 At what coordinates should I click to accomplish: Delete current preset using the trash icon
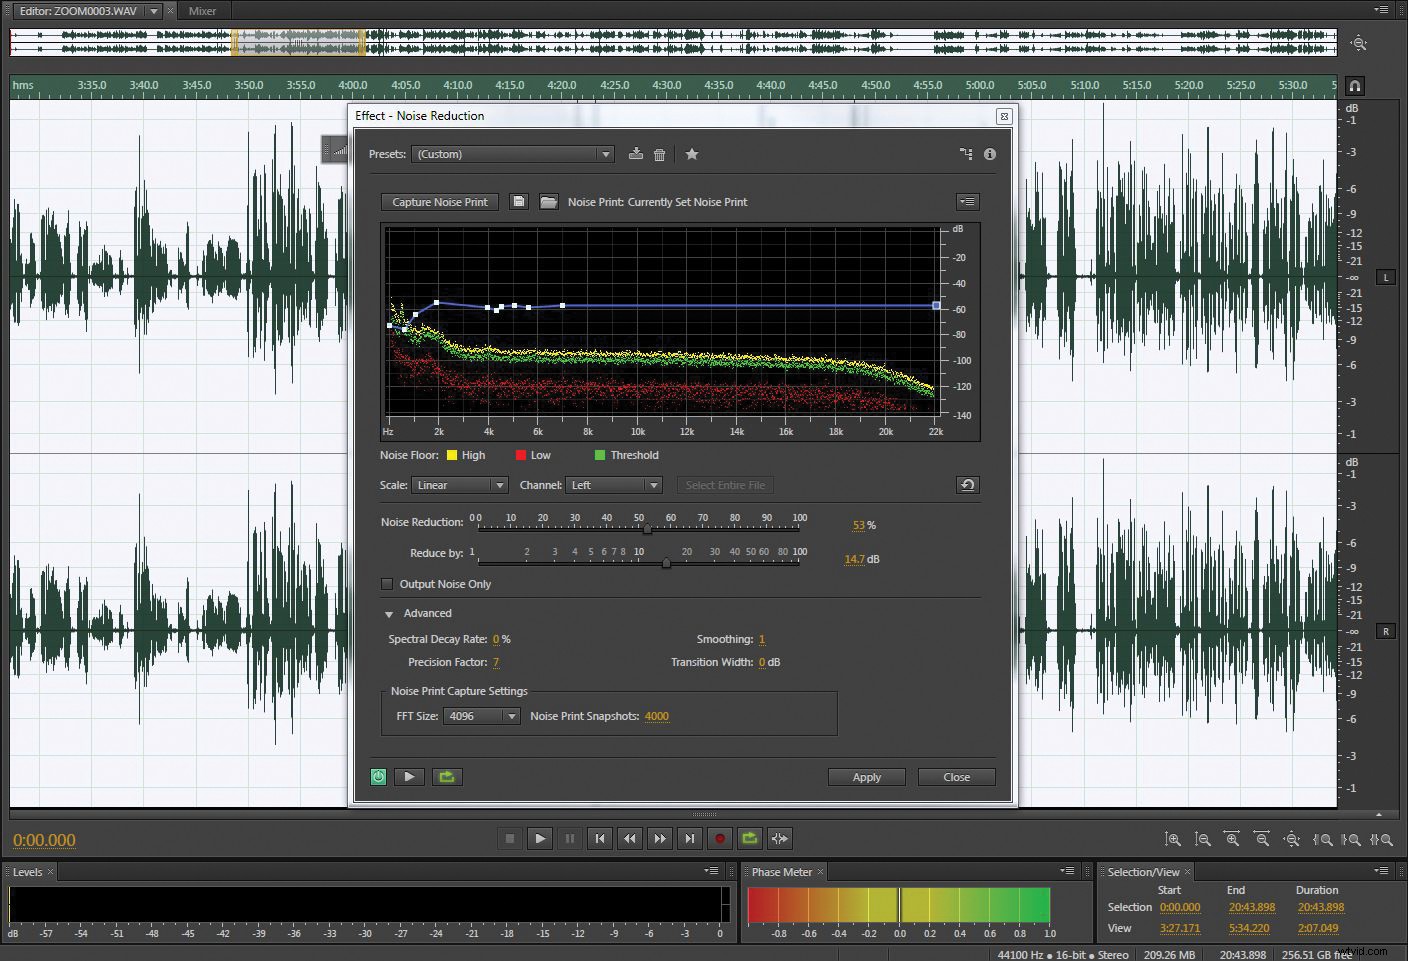(660, 154)
